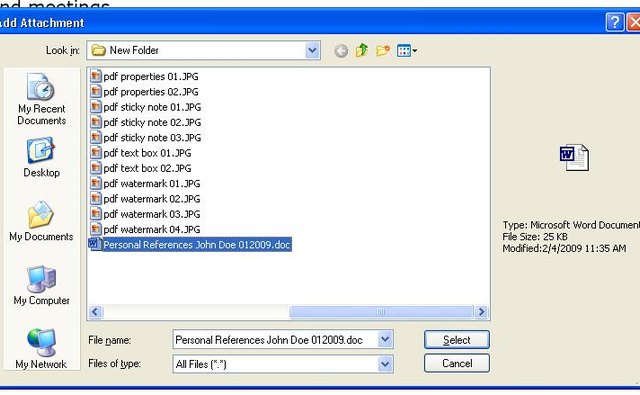Viewport: 640px width, 395px height.
Task: Click icon of pdf text box 02.JPG
Action: click(96, 168)
